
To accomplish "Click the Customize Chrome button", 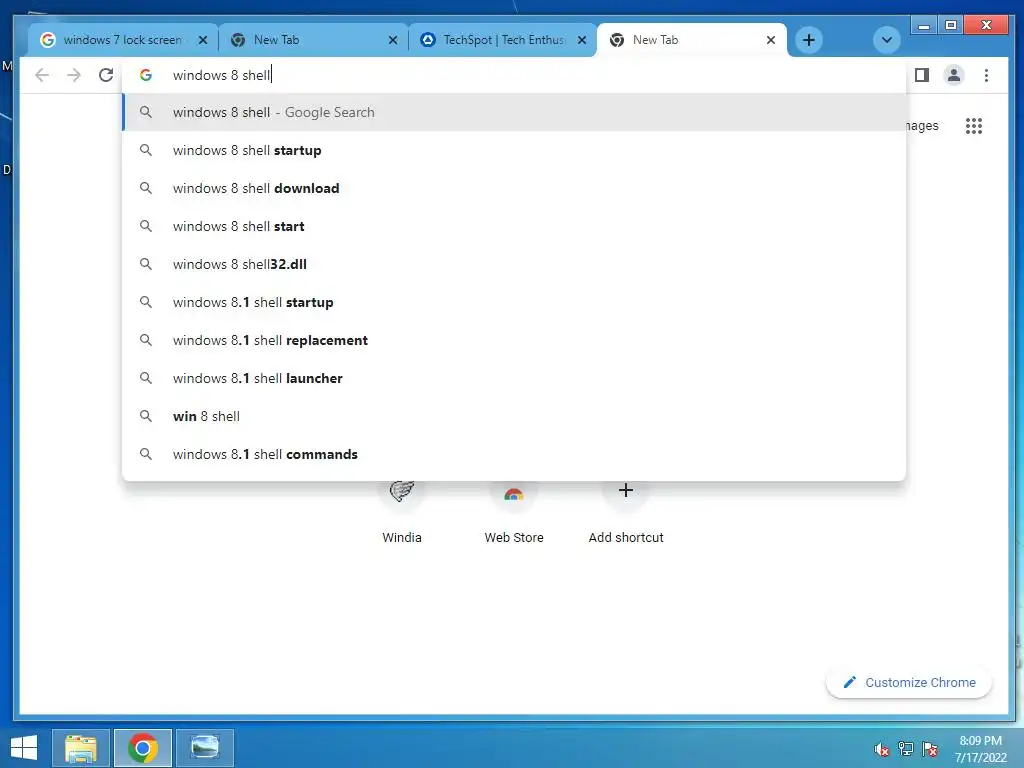I will 909,682.
